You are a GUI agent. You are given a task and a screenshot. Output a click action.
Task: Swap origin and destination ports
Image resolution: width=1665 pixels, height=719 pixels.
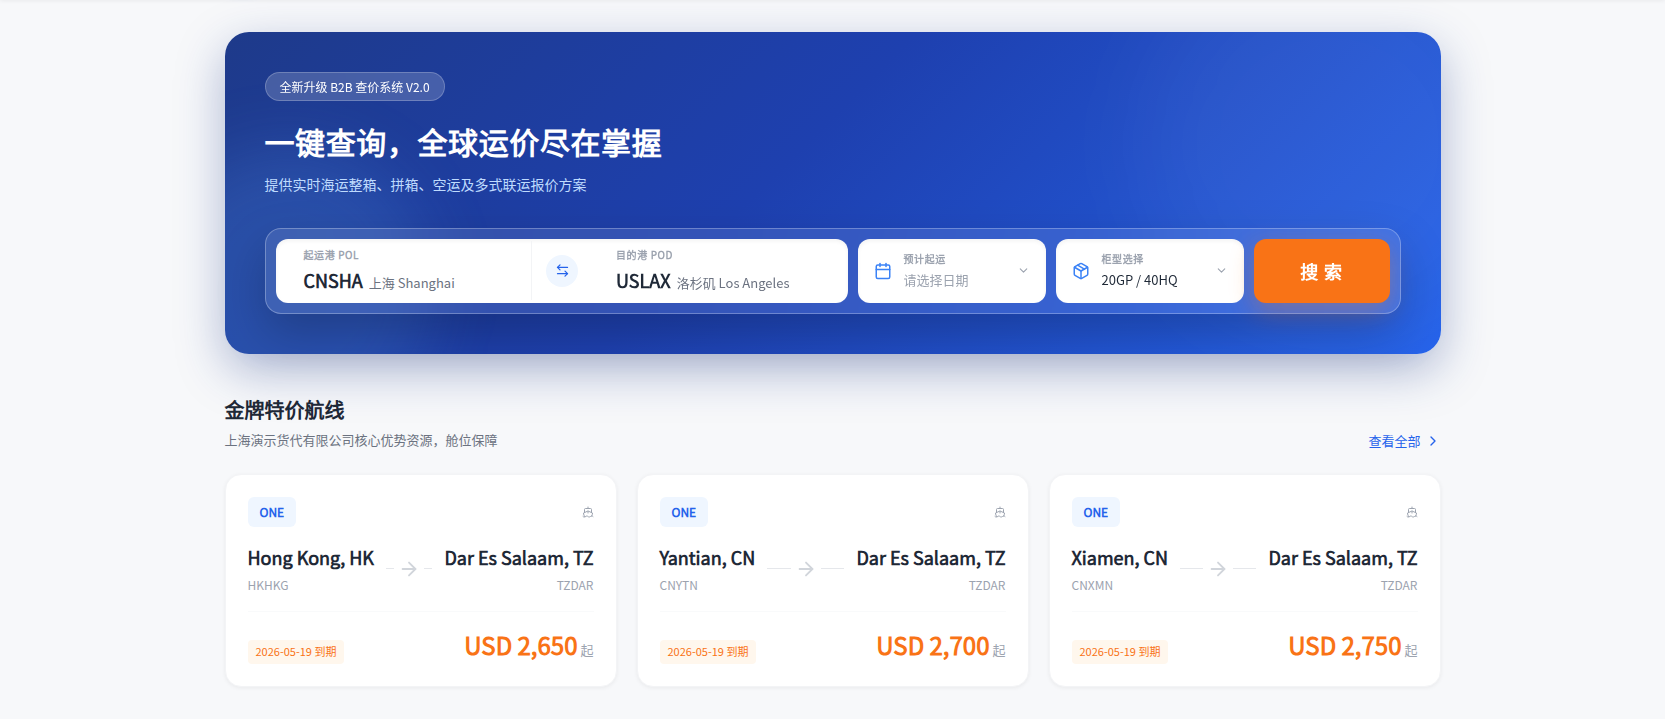coord(562,271)
